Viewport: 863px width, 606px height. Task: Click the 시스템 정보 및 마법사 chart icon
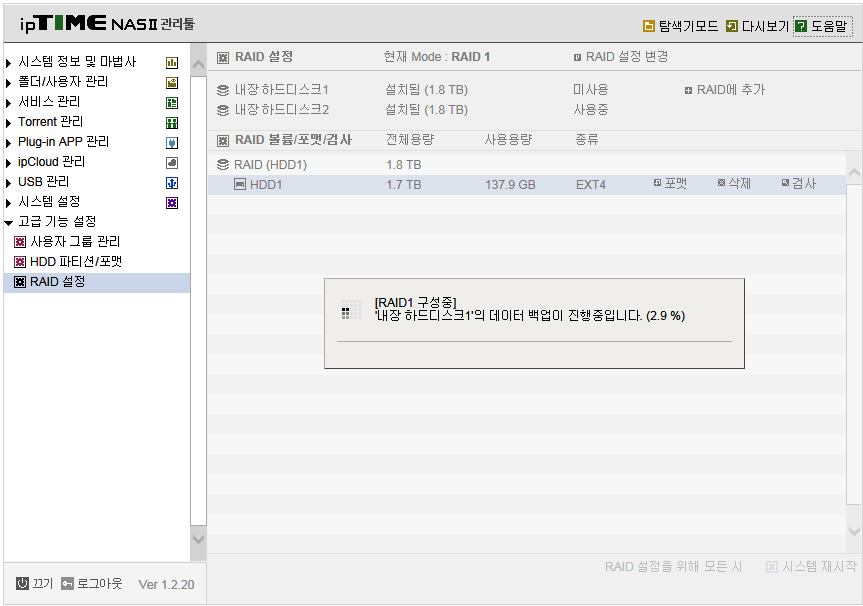point(172,63)
